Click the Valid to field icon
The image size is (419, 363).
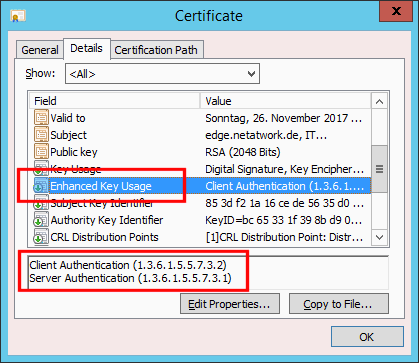pos(41,118)
